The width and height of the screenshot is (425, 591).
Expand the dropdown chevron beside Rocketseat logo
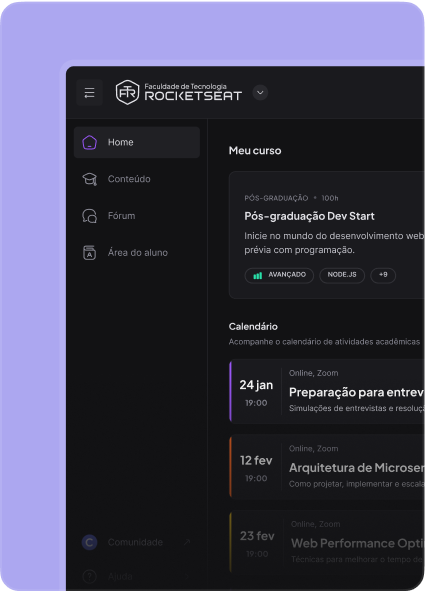point(260,93)
